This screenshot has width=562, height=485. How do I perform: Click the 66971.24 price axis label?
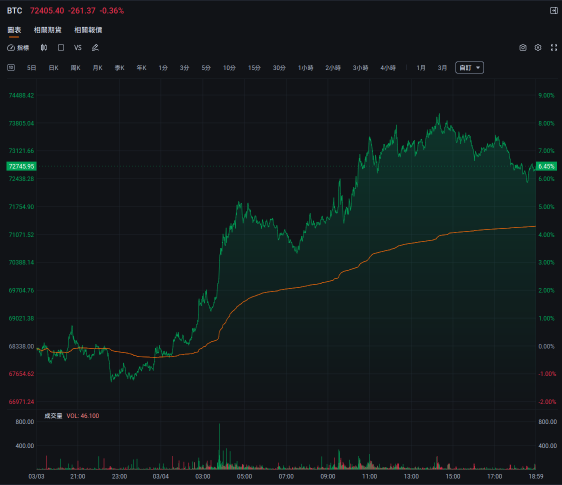(x=22, y=401)
